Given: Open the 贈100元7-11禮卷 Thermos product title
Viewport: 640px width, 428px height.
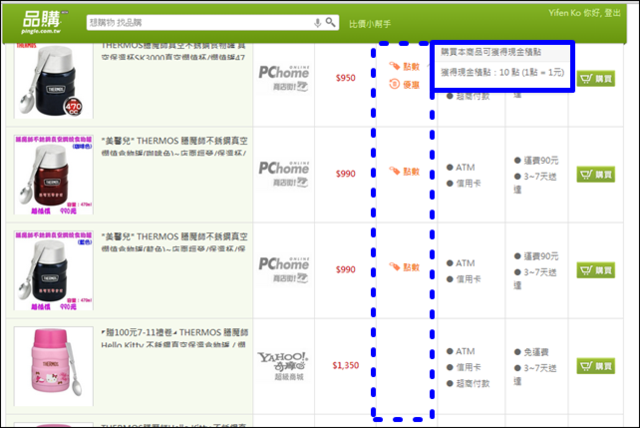Looking at the screenshot, I should pos(174,337).
